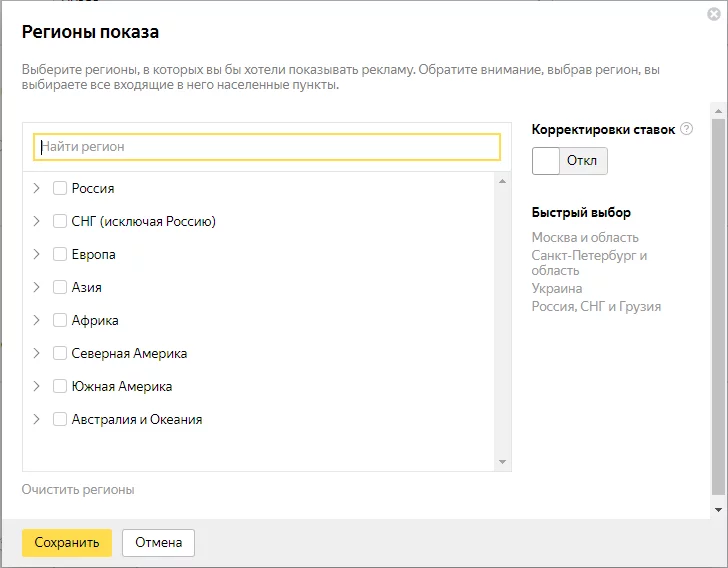Image resolution: width=728 pixels, height=568 pixels.
Task: Expand the Африка region list
Action: (37, 320)
